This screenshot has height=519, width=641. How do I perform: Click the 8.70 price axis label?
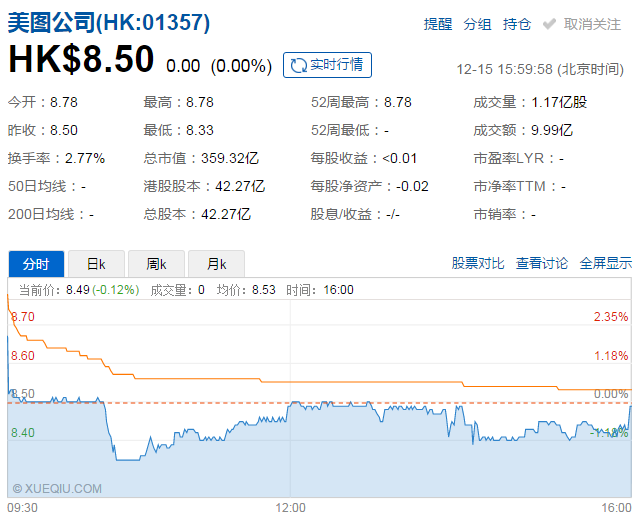23,317
